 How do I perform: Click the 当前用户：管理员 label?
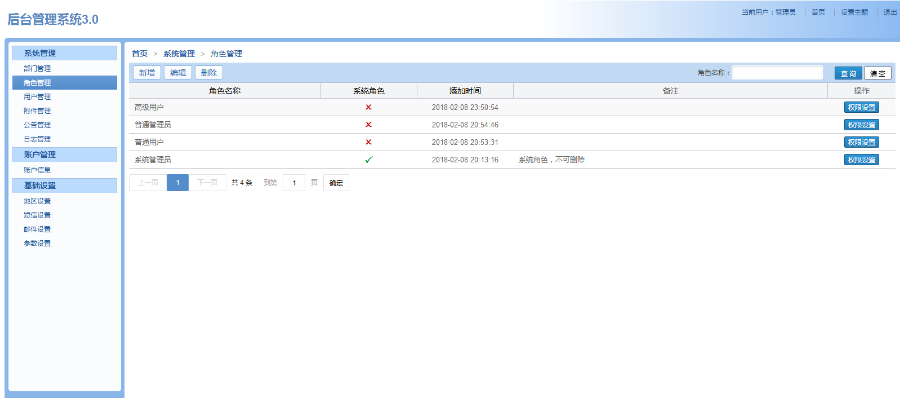click(x=768, y=12)
